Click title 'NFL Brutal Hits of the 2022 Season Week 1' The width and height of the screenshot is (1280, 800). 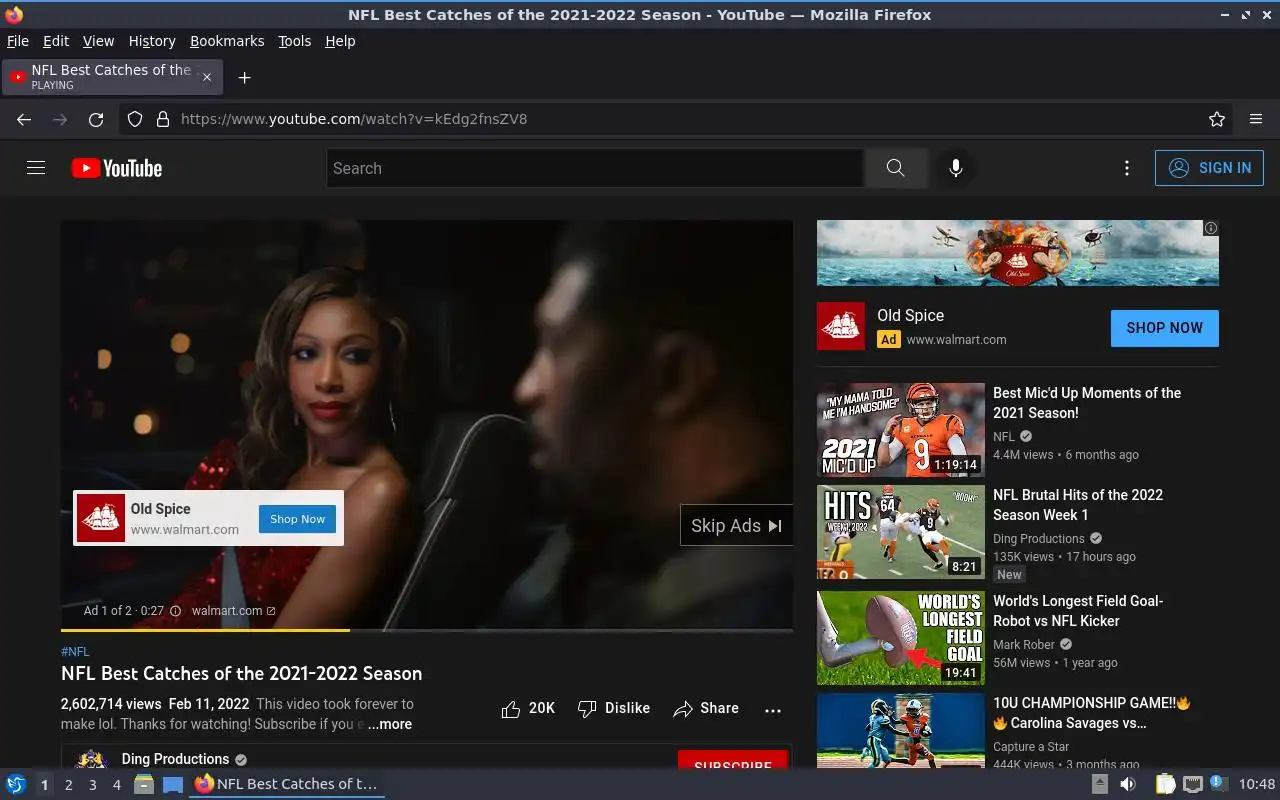(x=1078, y=505)
